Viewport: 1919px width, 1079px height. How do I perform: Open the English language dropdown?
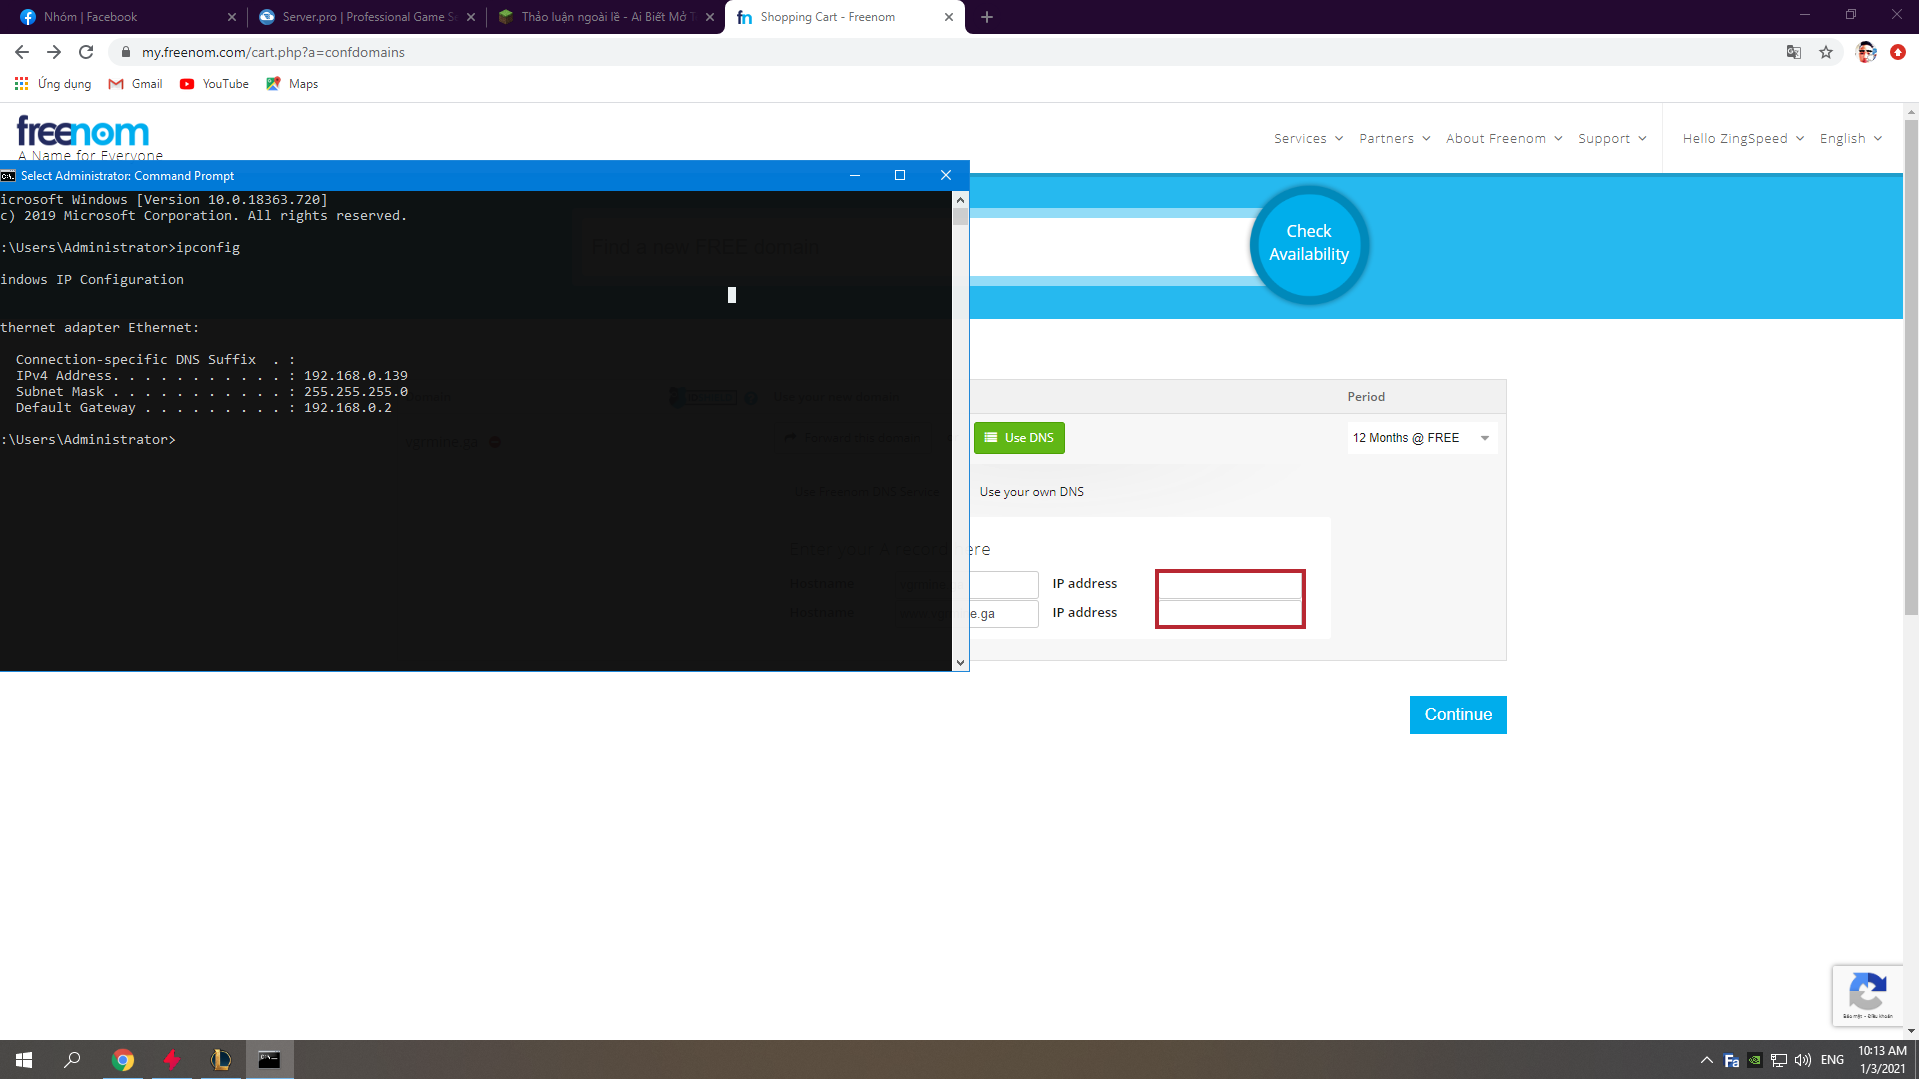[x=1851, y=139]
